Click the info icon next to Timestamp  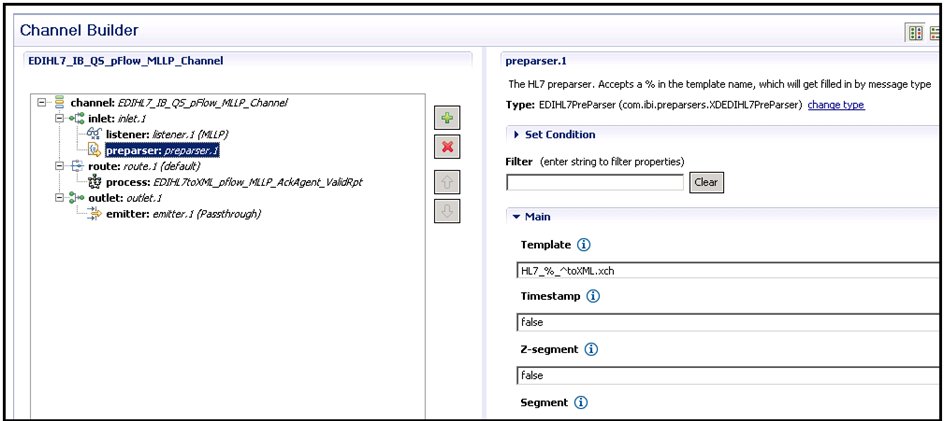(594, 296)
